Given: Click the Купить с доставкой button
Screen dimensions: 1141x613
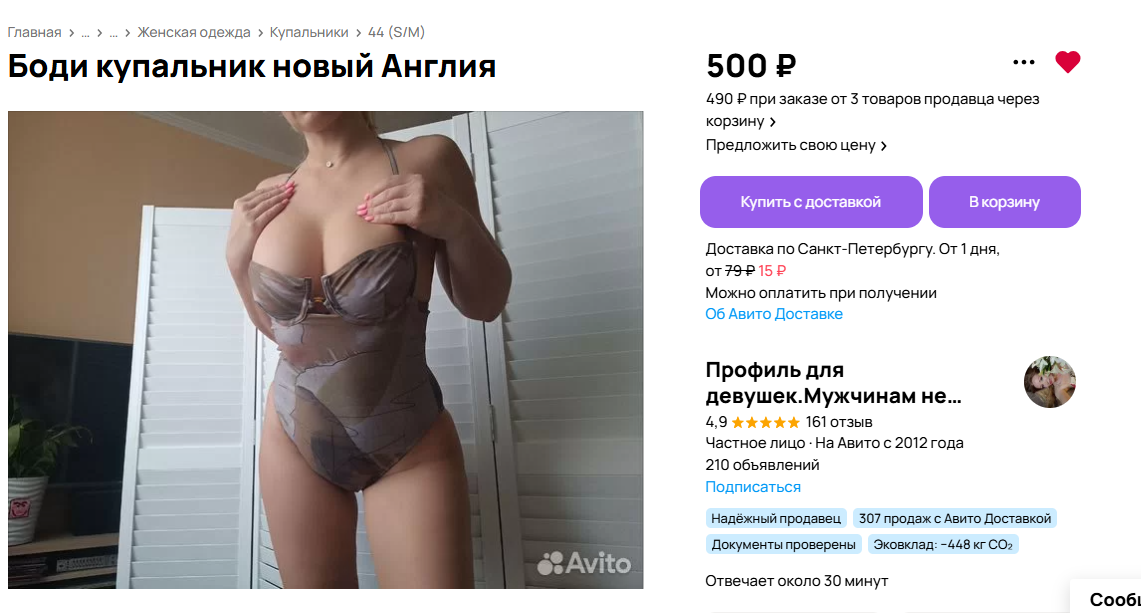Looking at the screenshot, I should pyautogui.click(x=811, y=202).
